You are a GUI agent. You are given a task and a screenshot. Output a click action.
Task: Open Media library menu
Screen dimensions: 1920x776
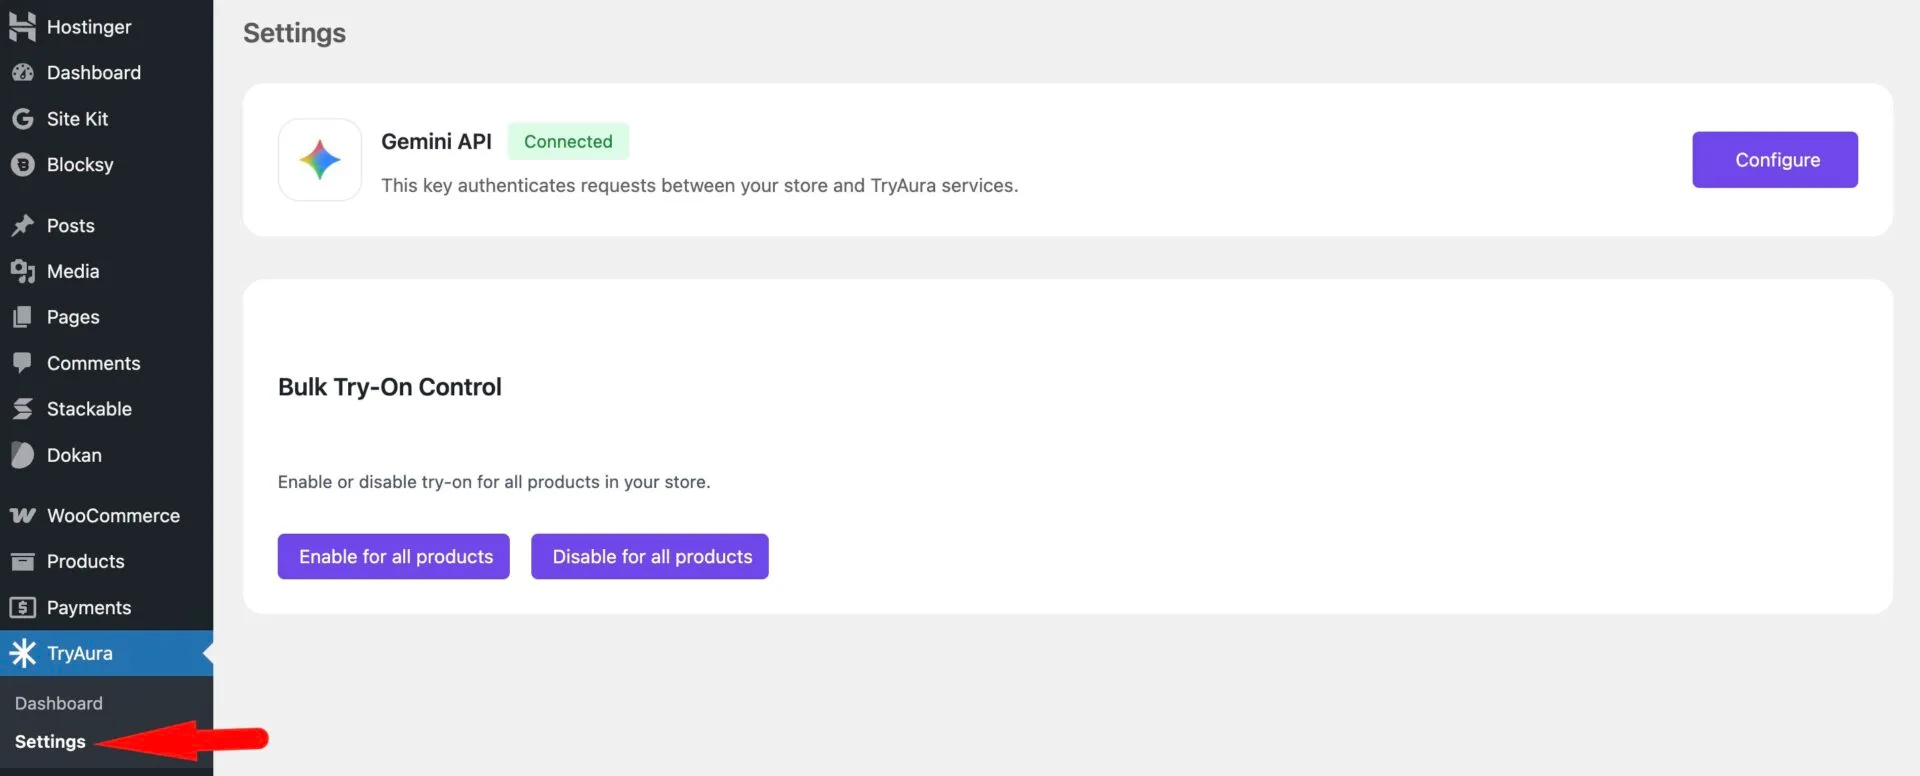pyautogui.click(x=106, y=272)
